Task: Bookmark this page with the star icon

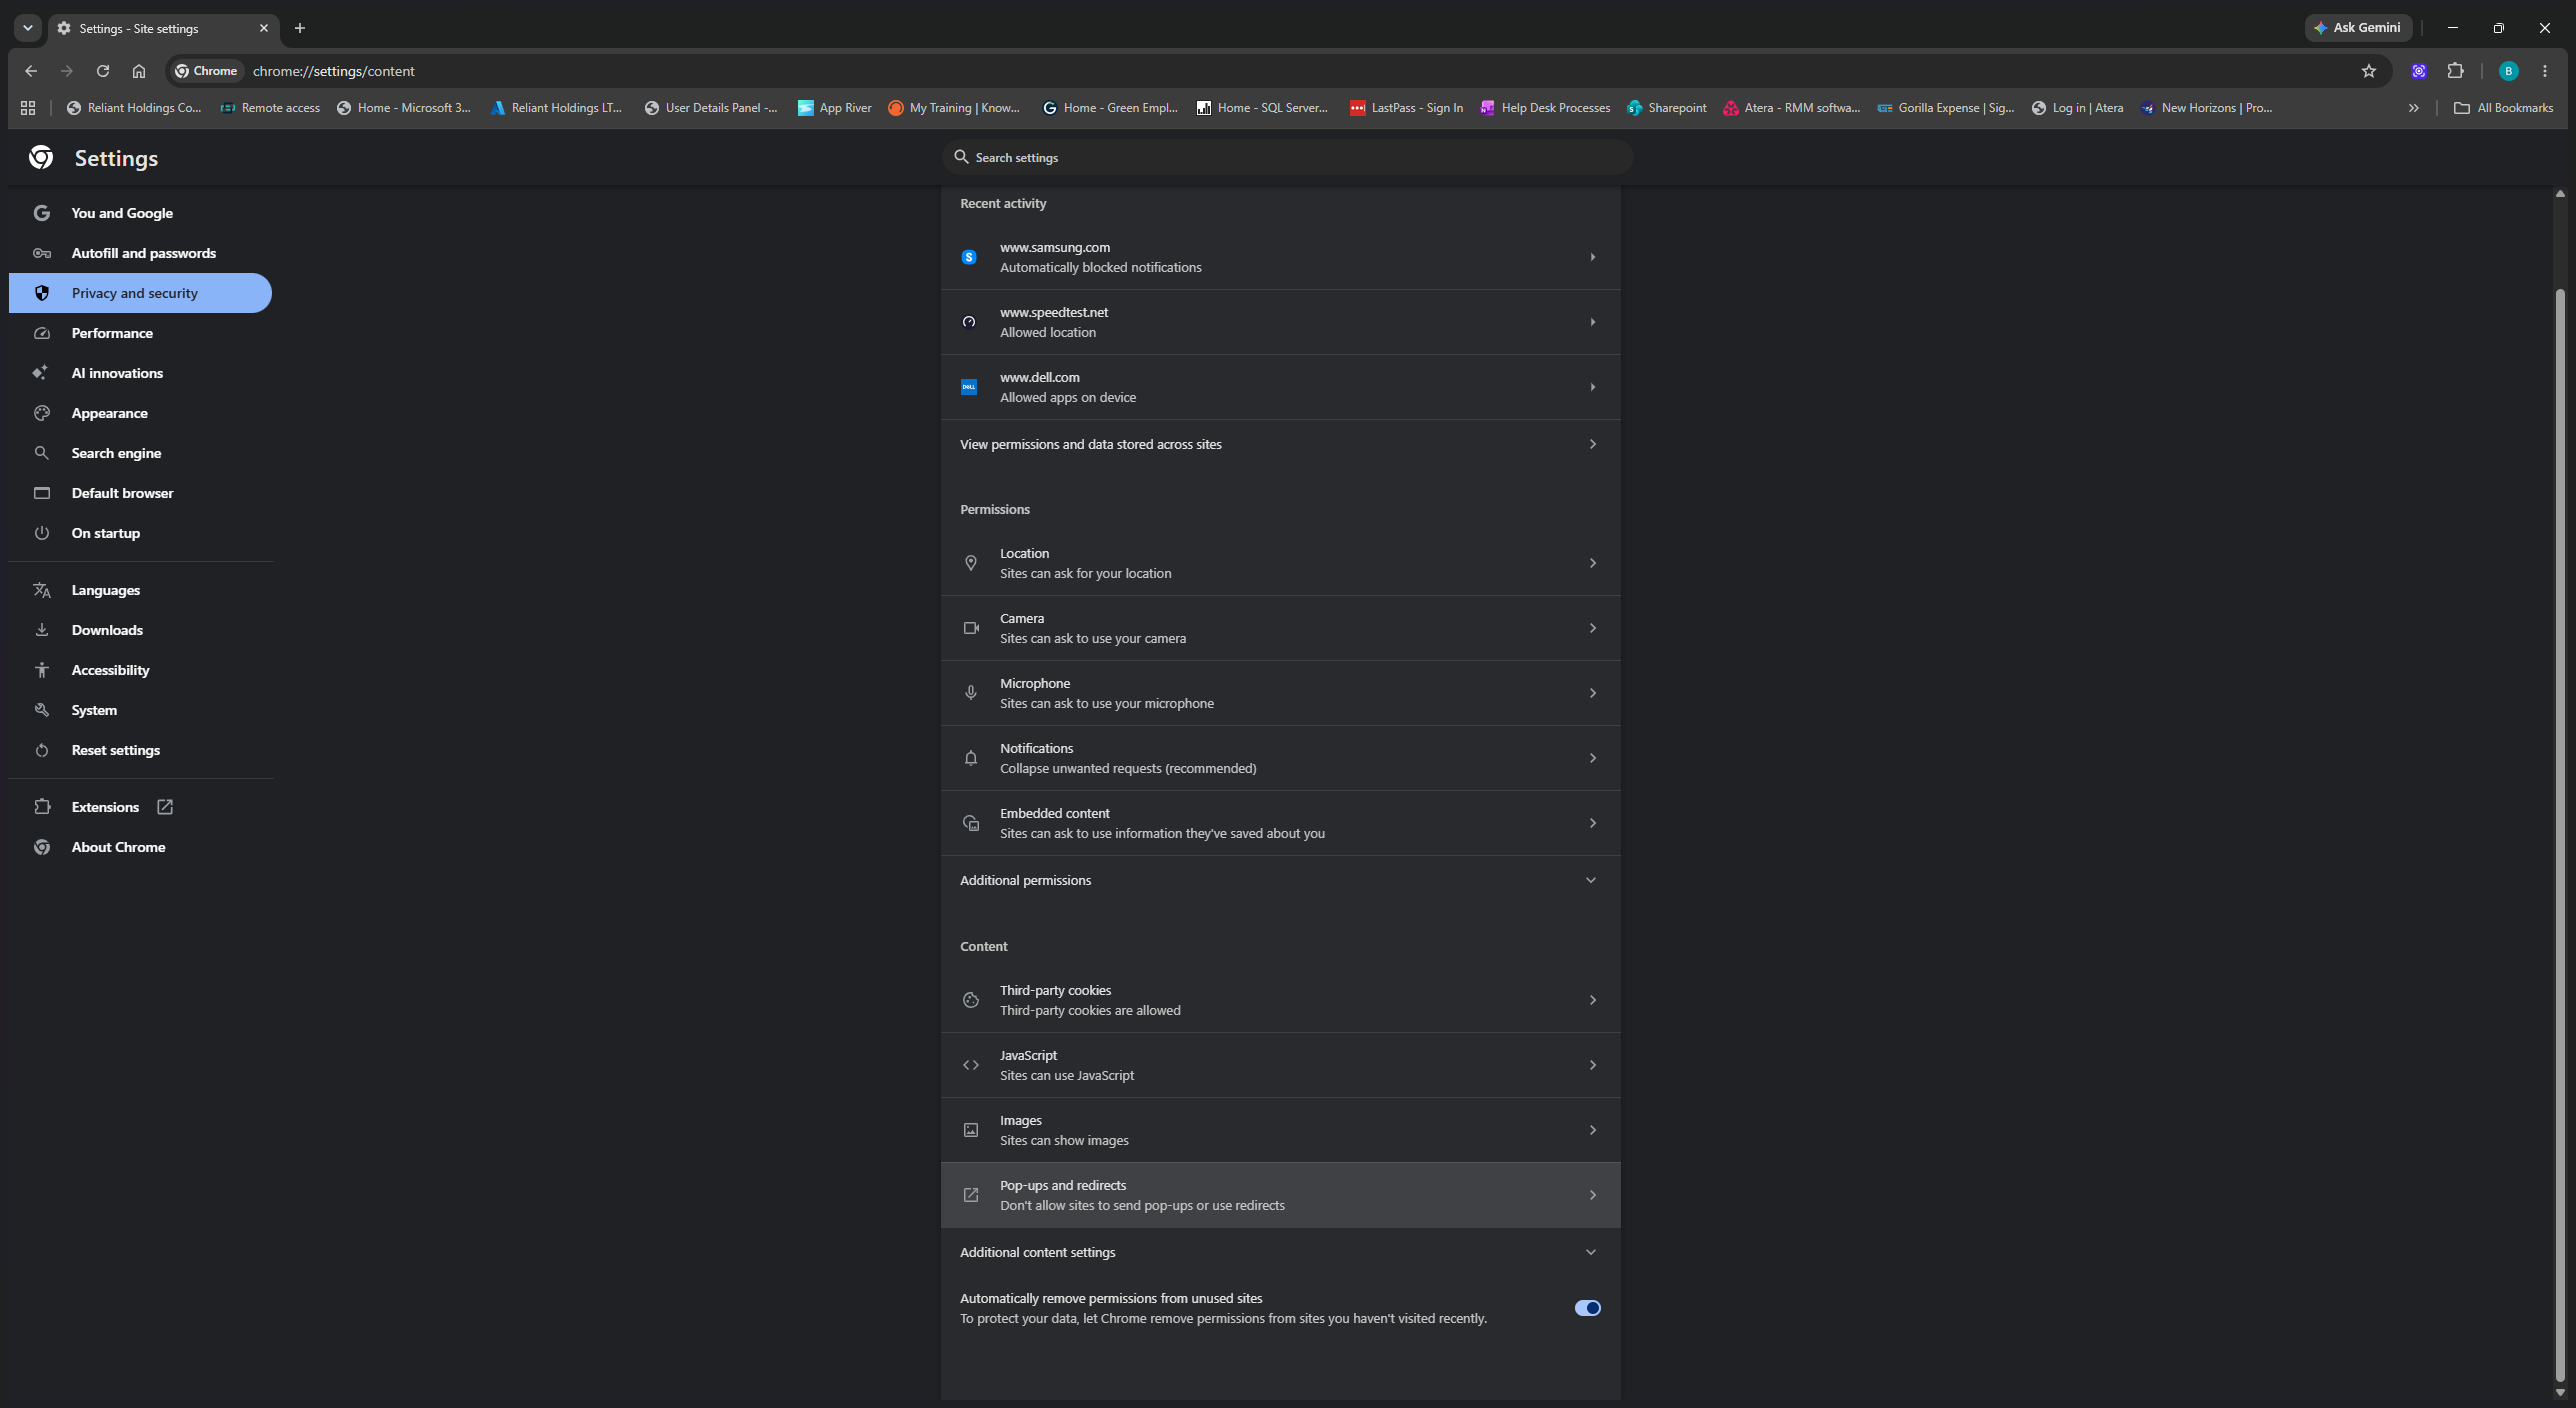Action: pyautogui.click(x=2368, y=71)
